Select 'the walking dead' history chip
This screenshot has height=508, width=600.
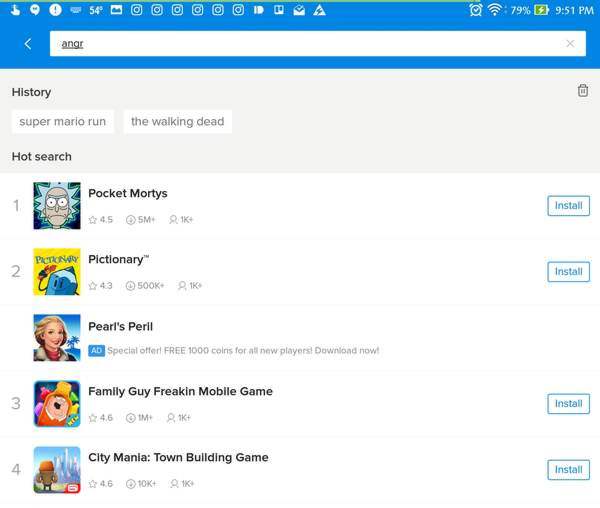(x=178, y=122)
